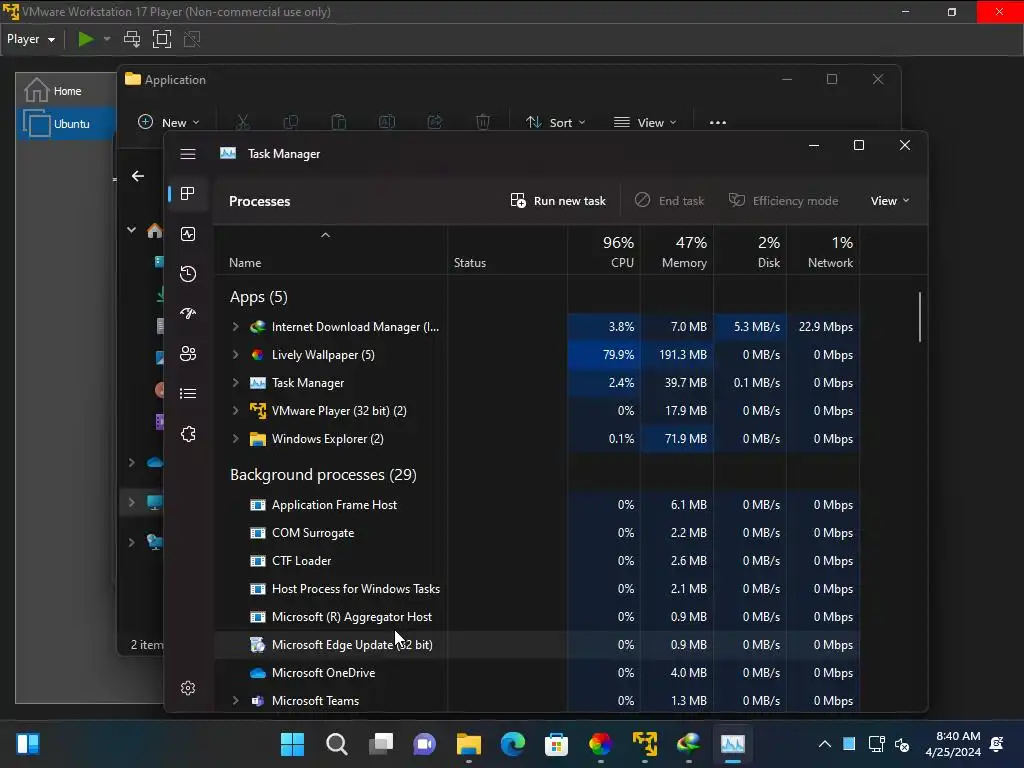Viewport: 1024px width, 768px height.
Task: Open New menu in Application Explorer window
Action: [x=168, y=122]
